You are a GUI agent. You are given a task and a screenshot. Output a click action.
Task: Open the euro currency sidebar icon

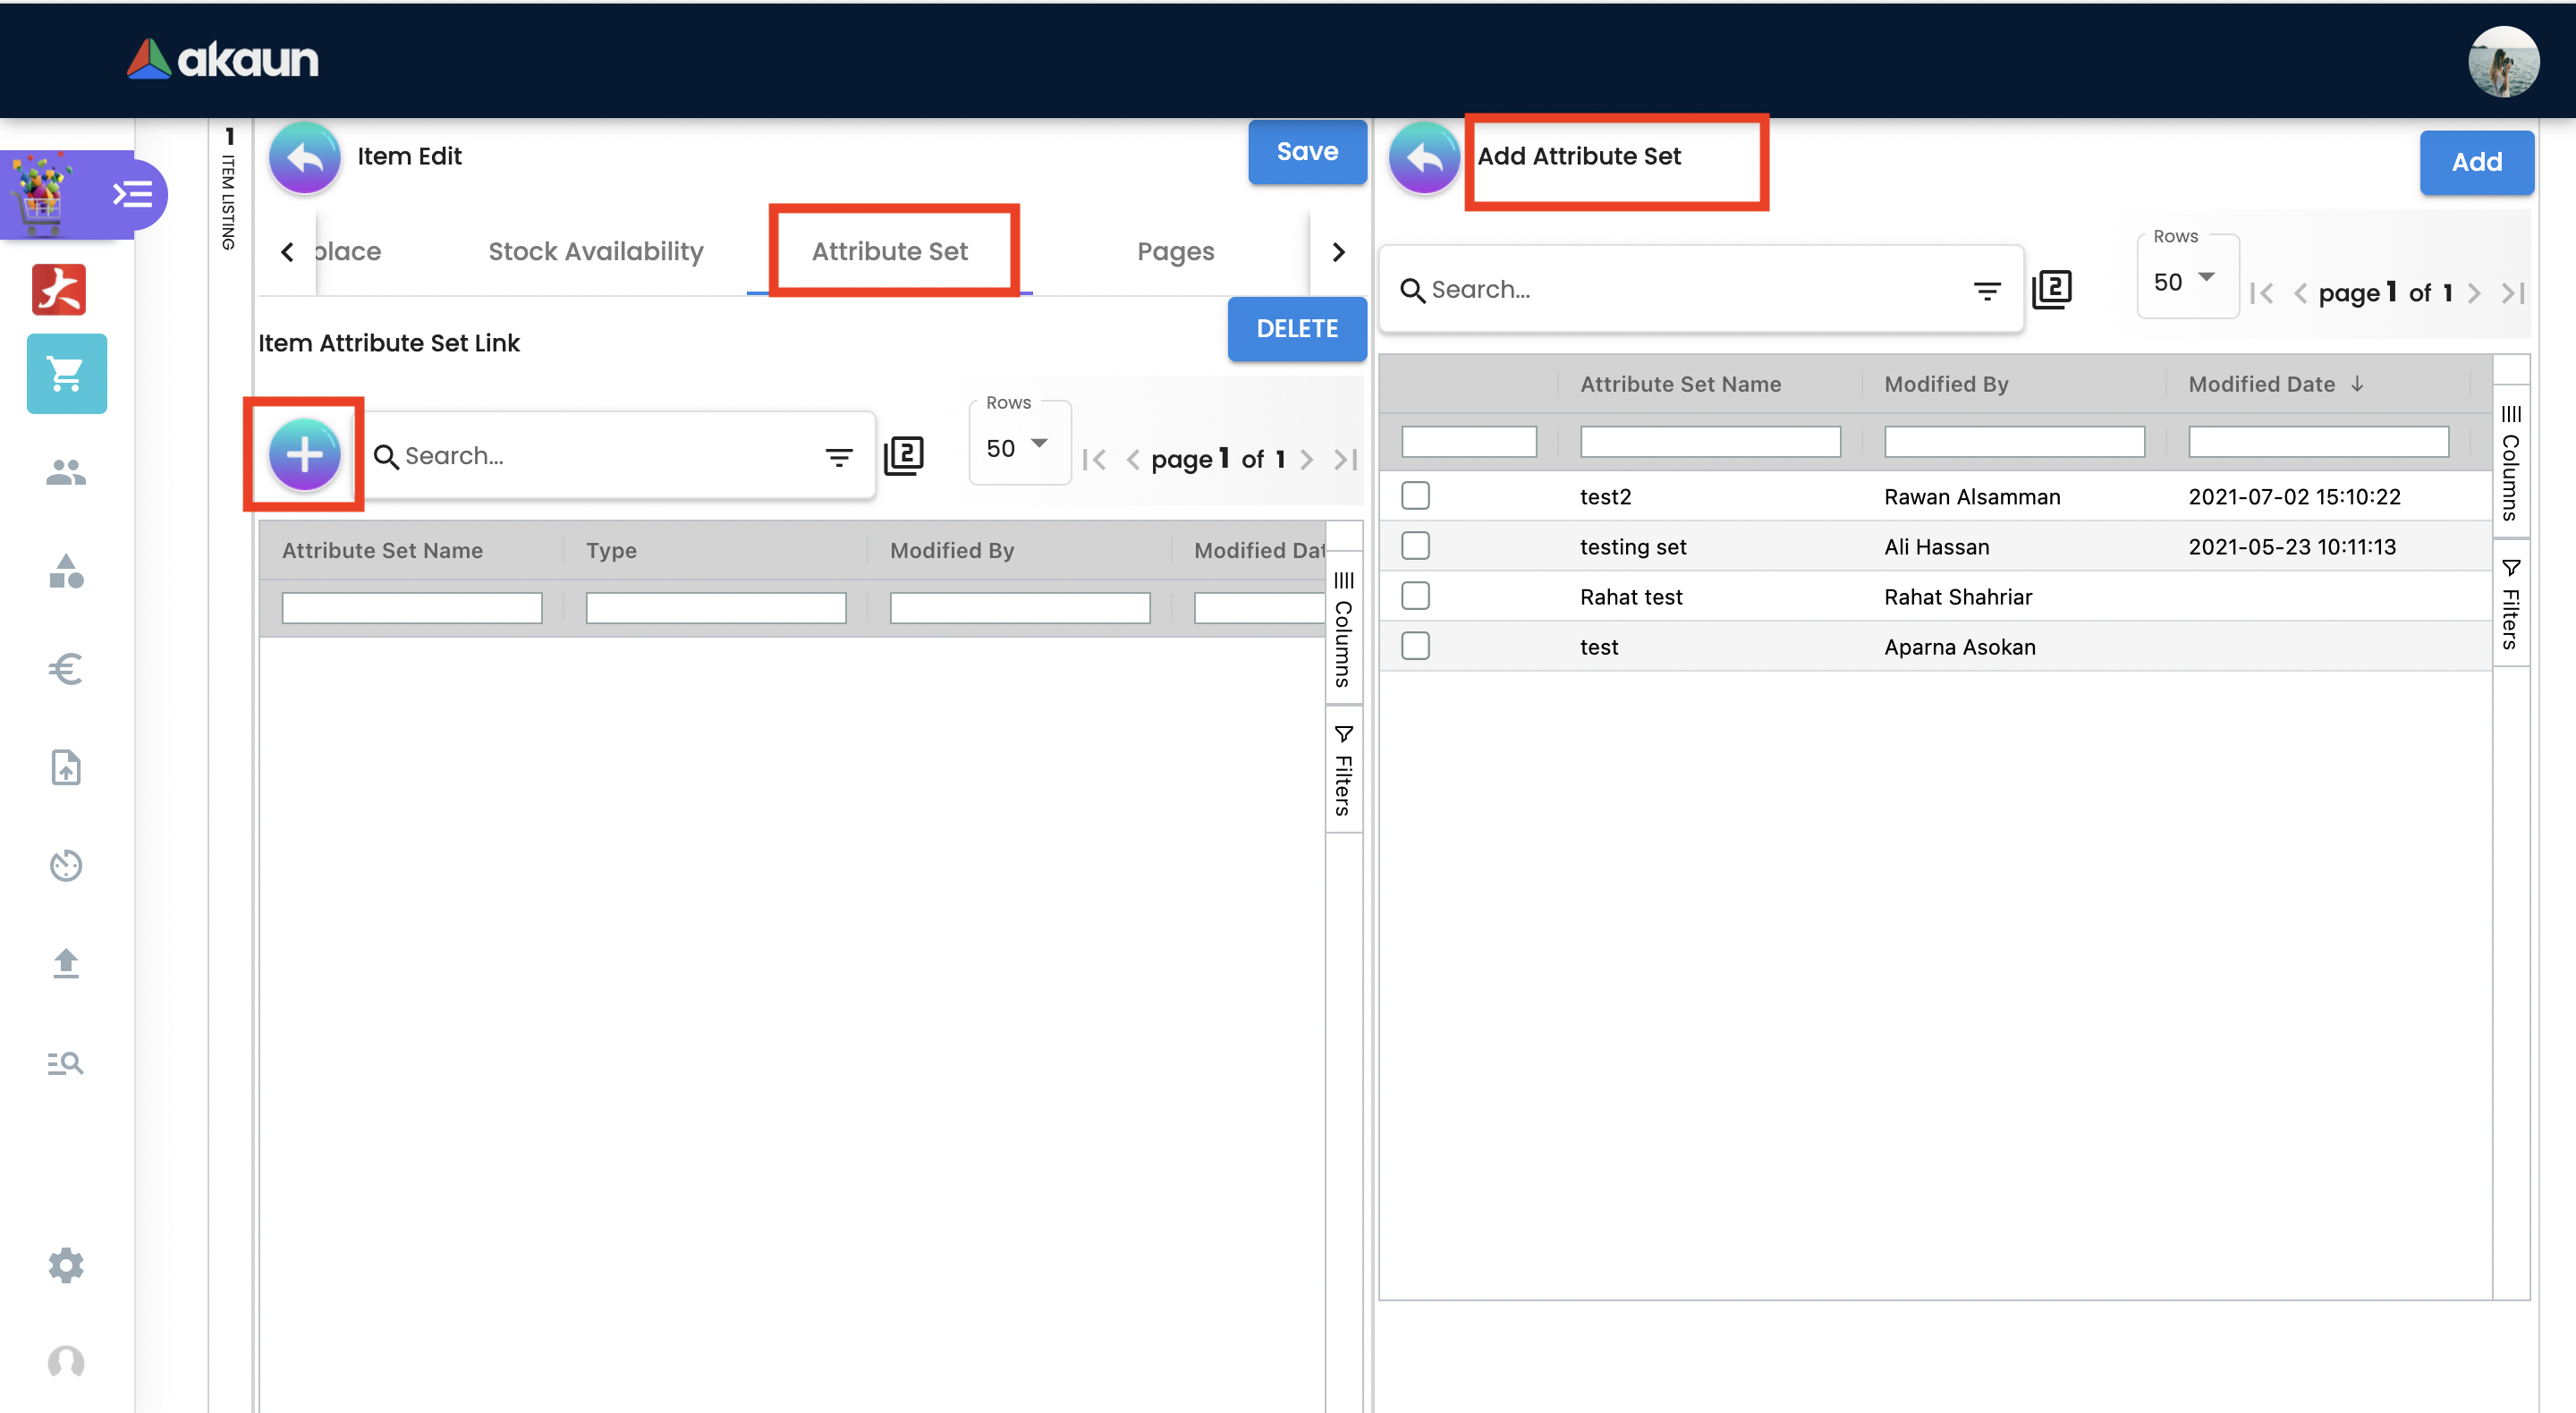[x=66, y=668]
